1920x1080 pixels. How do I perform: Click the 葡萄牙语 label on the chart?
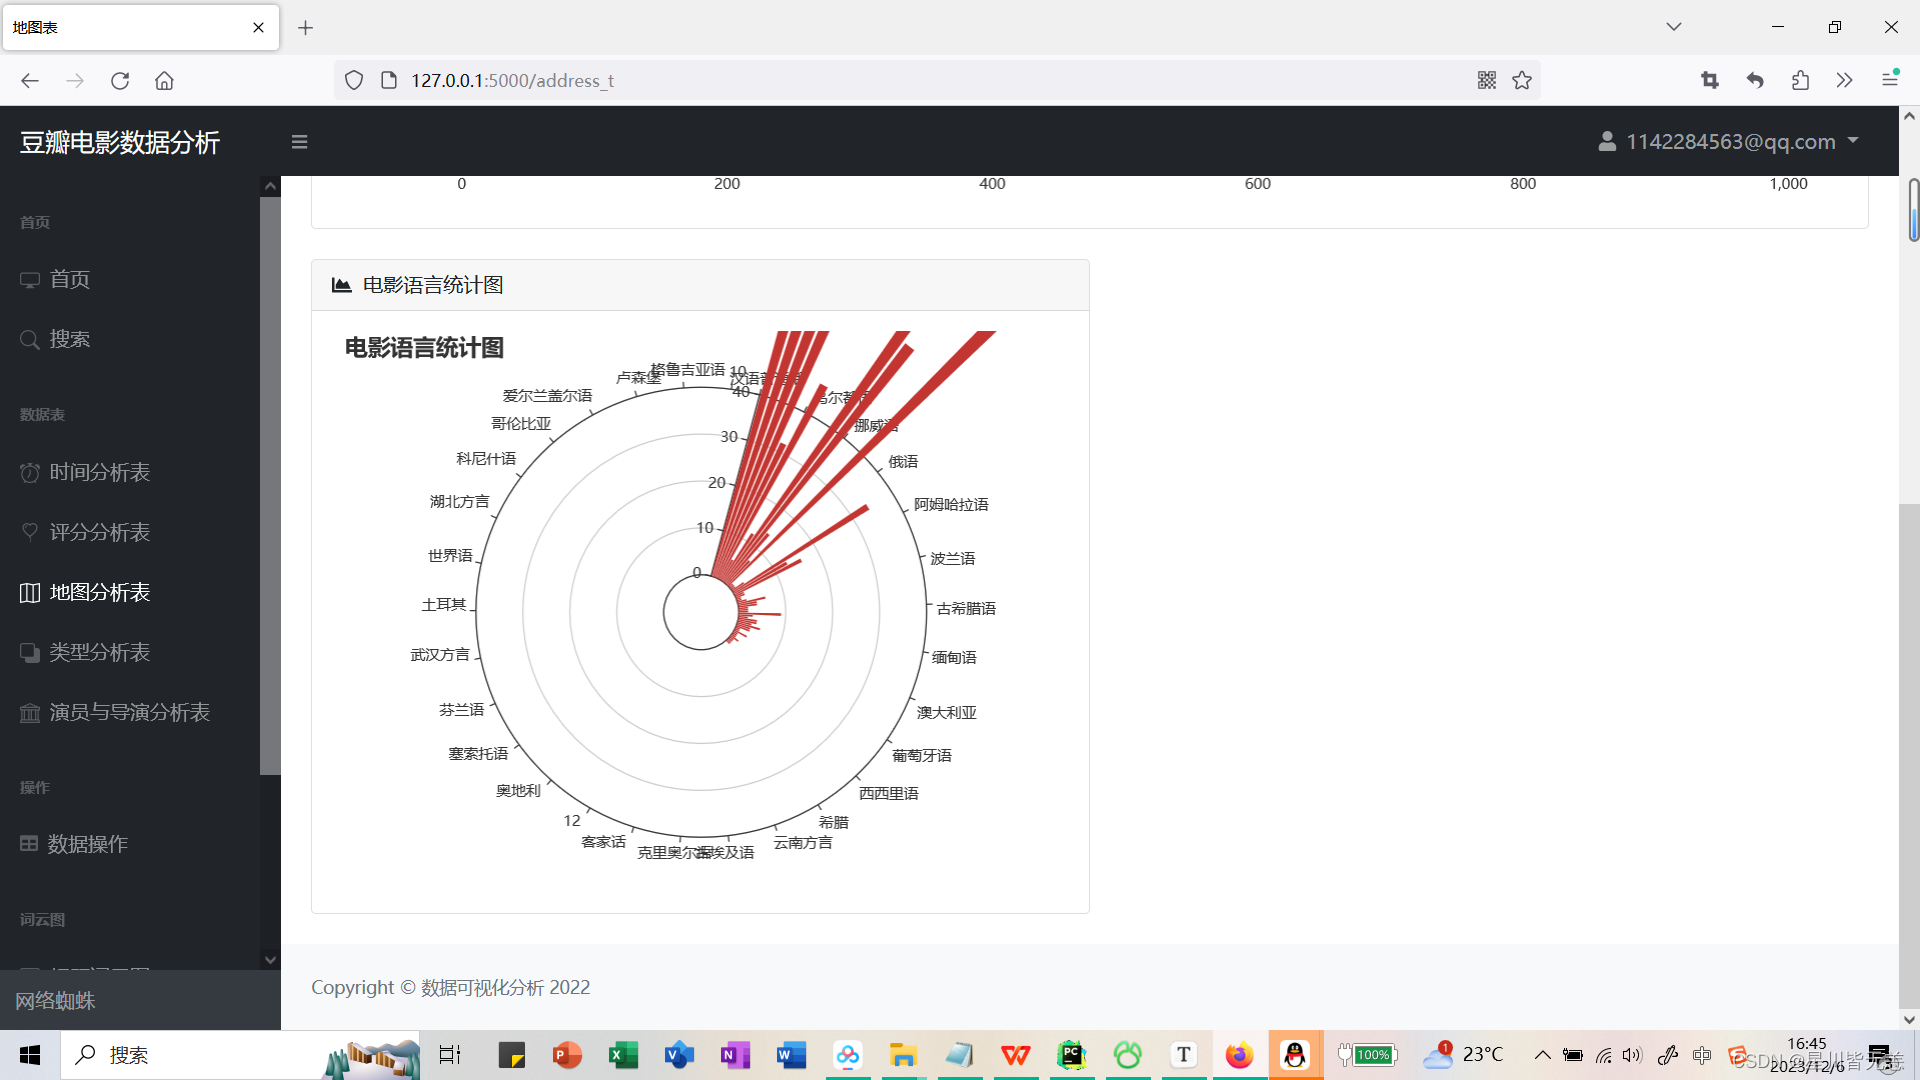click(x=922, y=755)
